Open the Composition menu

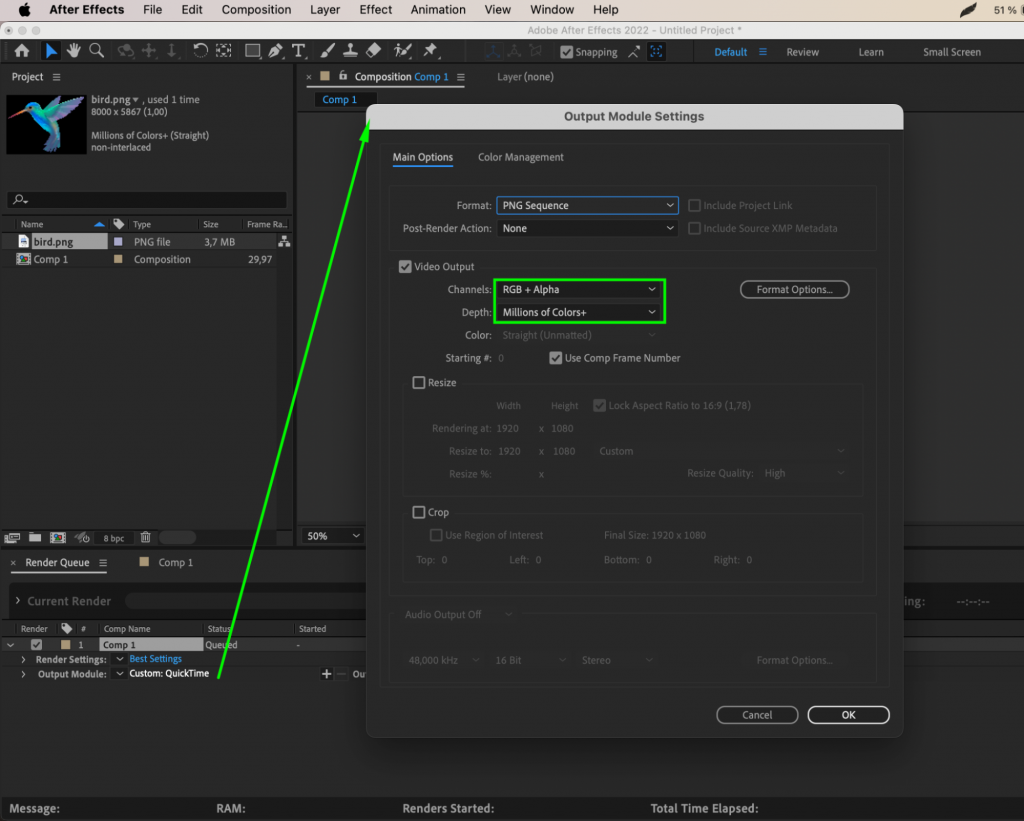[x=256, y=9]
